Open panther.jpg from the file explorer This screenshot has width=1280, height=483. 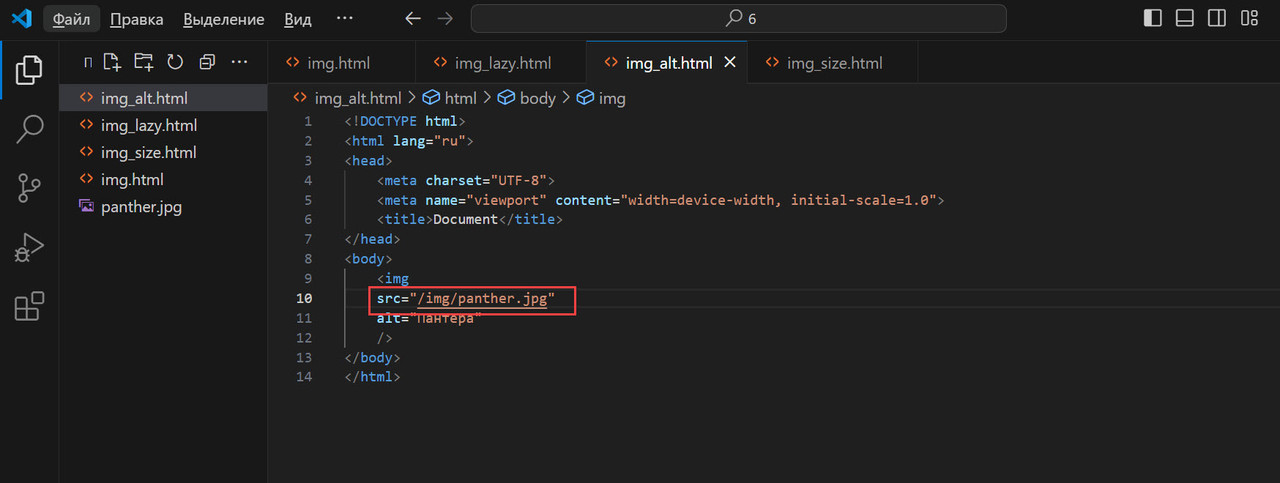(163, 207)
